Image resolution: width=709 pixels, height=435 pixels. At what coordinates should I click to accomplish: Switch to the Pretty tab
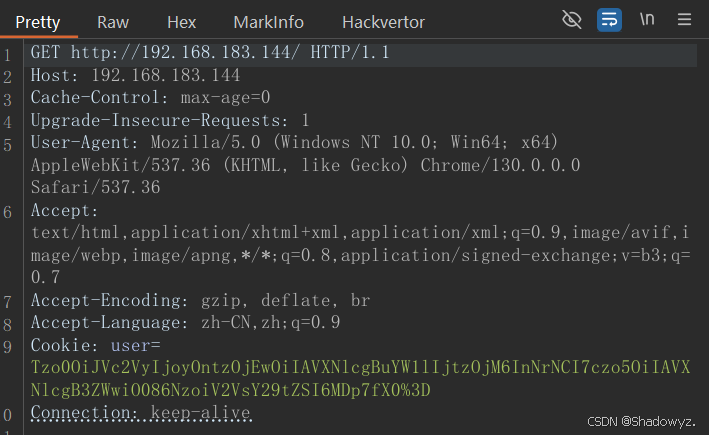click(38, 22)
